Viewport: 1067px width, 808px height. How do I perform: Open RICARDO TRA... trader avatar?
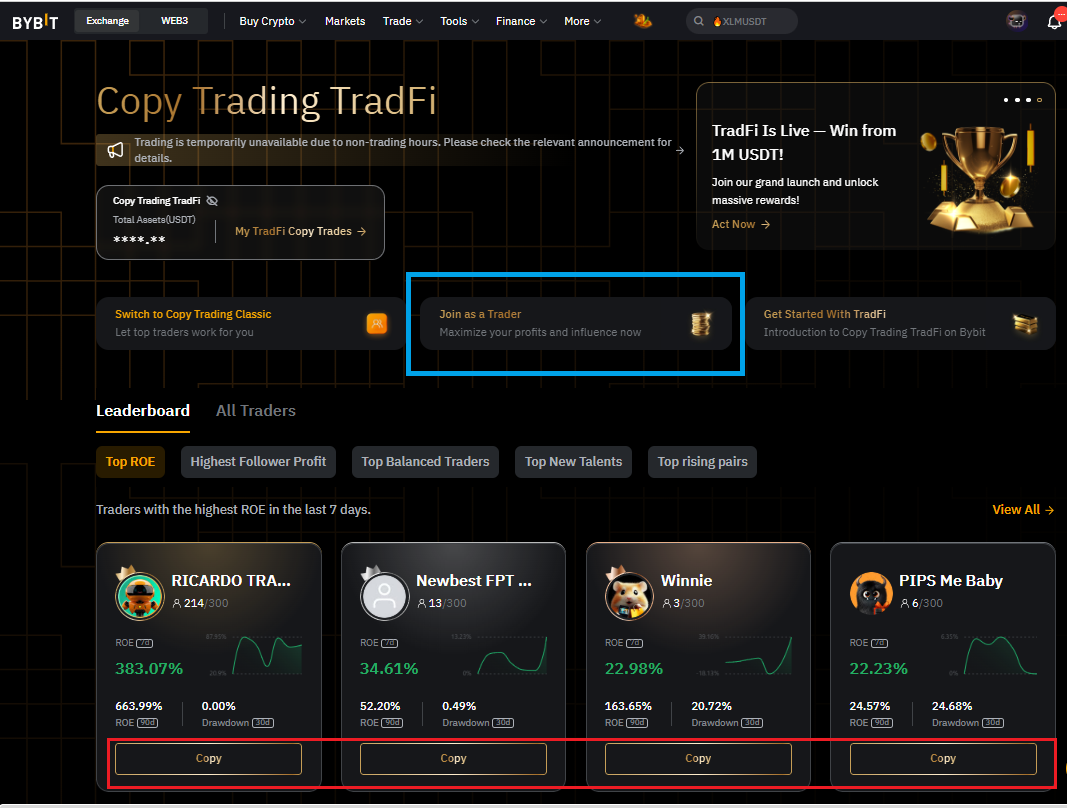tap(139, 596)
